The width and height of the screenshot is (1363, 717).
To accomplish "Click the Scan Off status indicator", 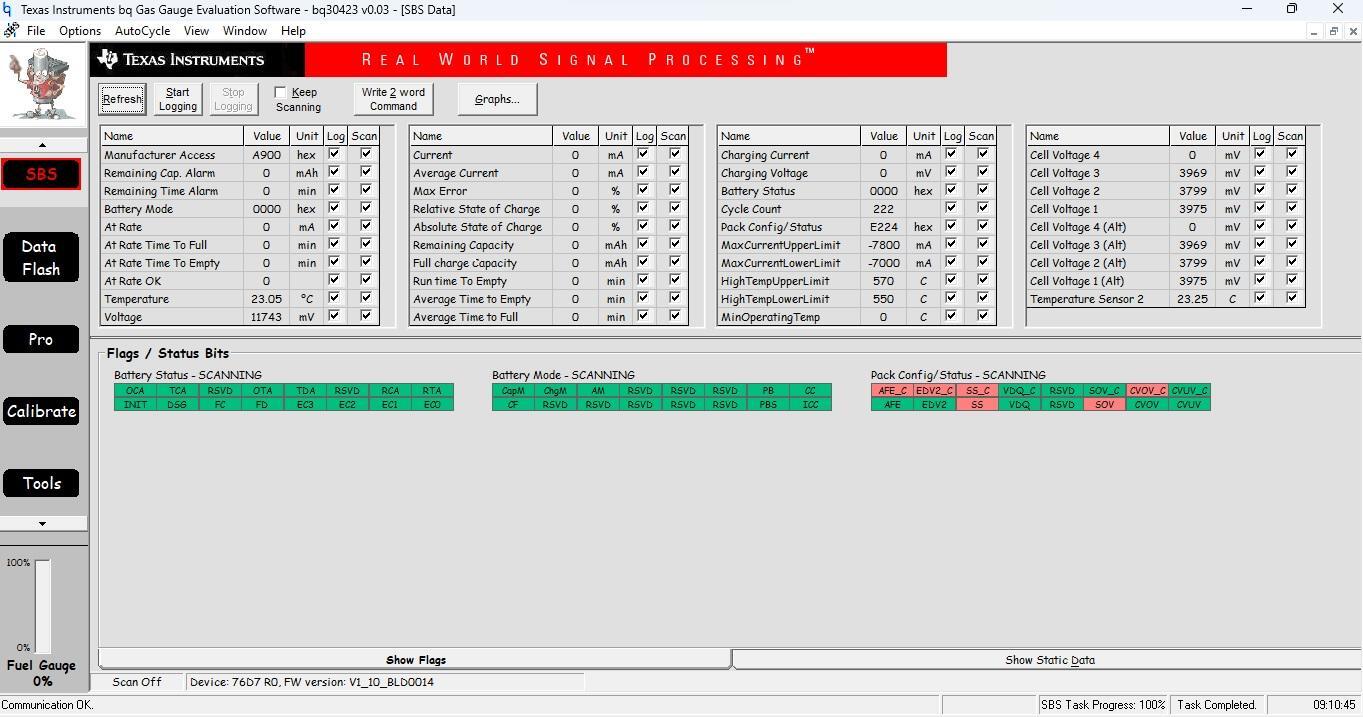I will point(137,682).
